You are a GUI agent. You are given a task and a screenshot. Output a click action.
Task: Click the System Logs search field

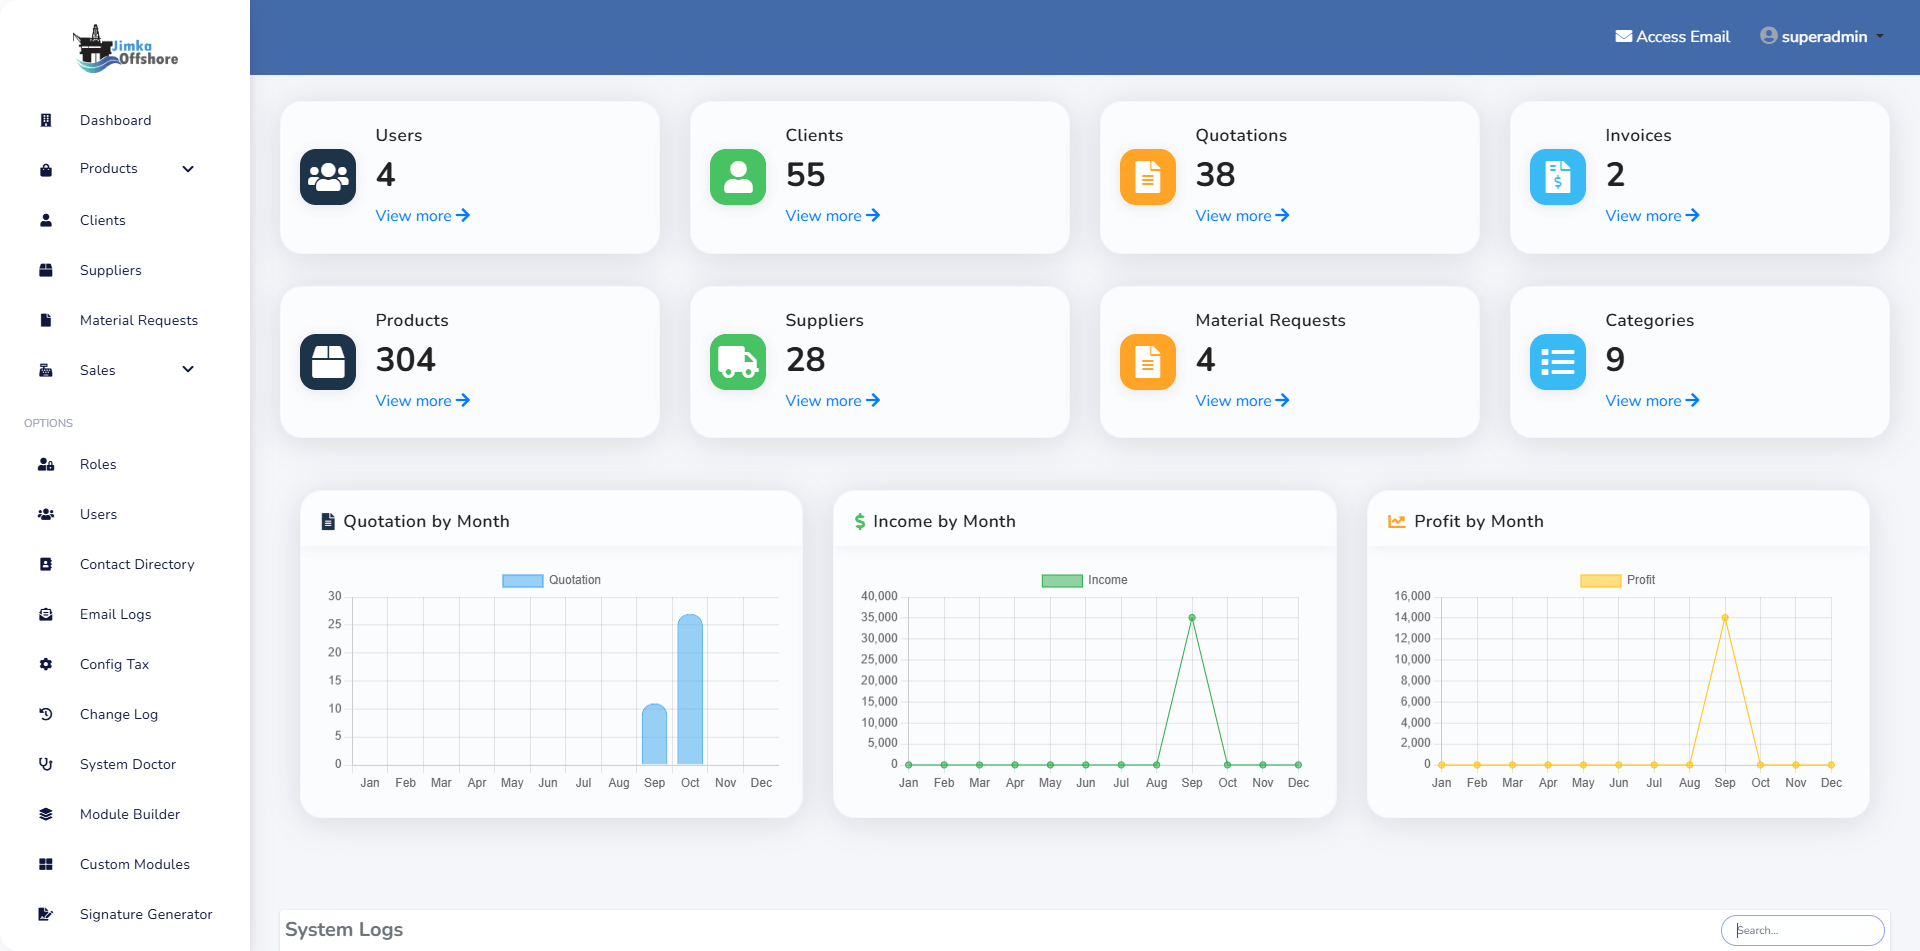point(1802,930)
